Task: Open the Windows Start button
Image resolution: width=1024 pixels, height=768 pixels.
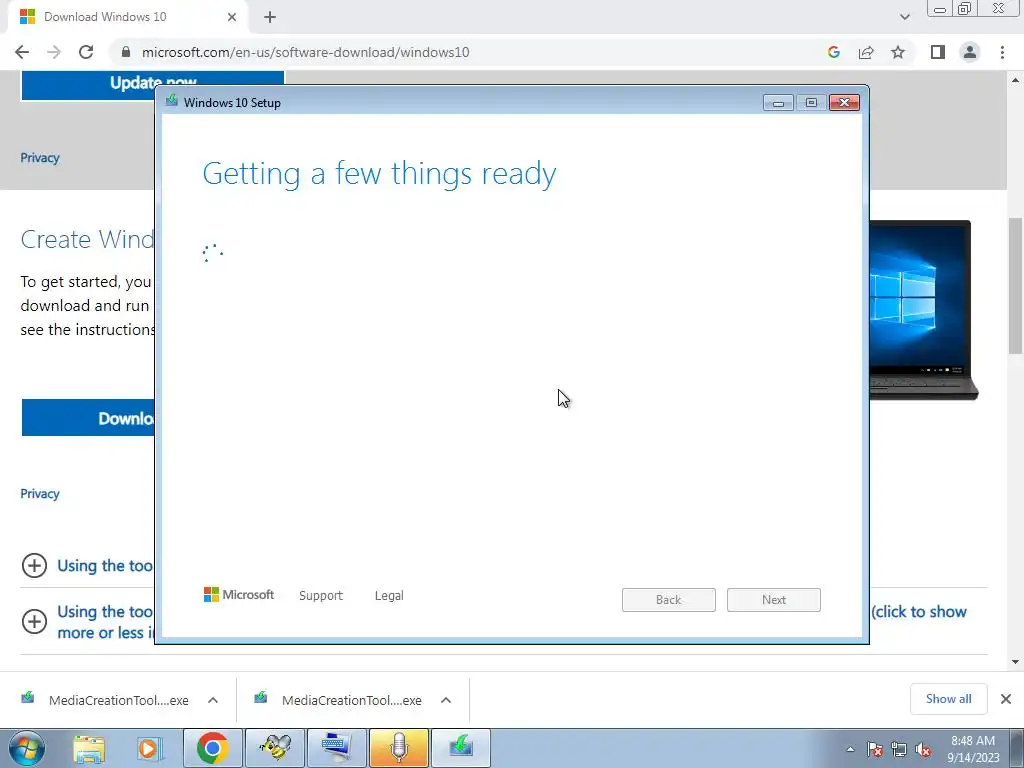Action: [x=27, y=748]
